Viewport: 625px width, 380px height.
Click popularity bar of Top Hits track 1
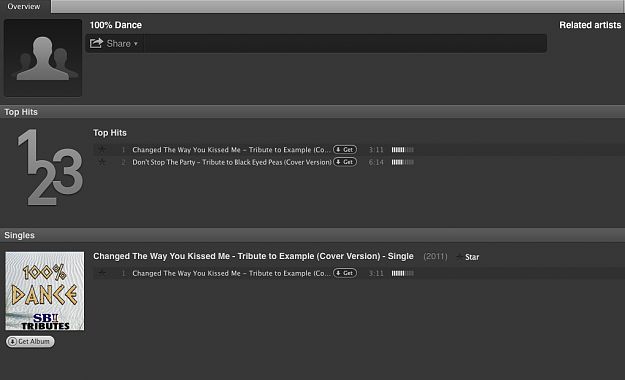pos(403,150)
